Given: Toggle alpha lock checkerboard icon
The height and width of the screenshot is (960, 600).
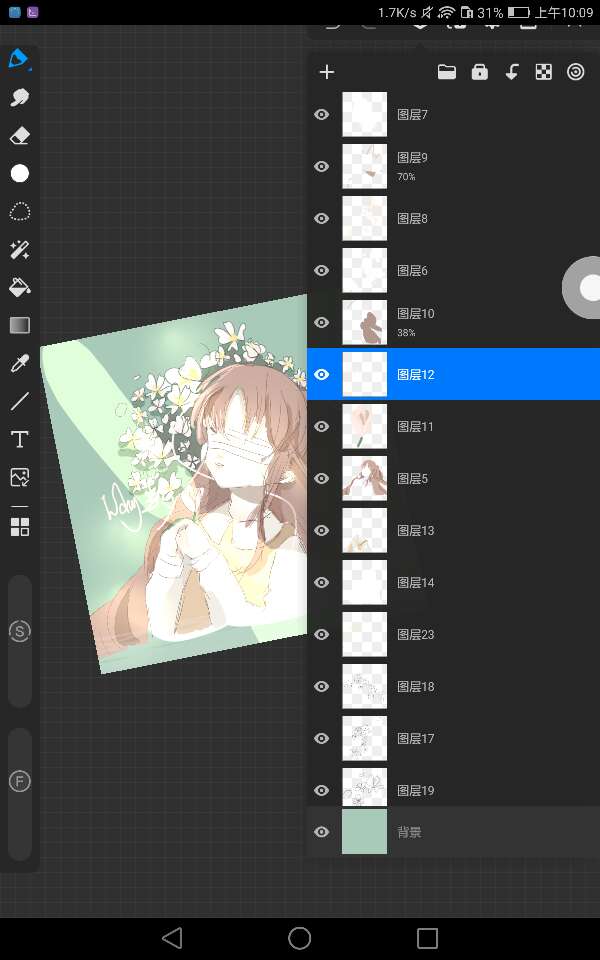Looking at the screenshot, I should click(544, 72).
